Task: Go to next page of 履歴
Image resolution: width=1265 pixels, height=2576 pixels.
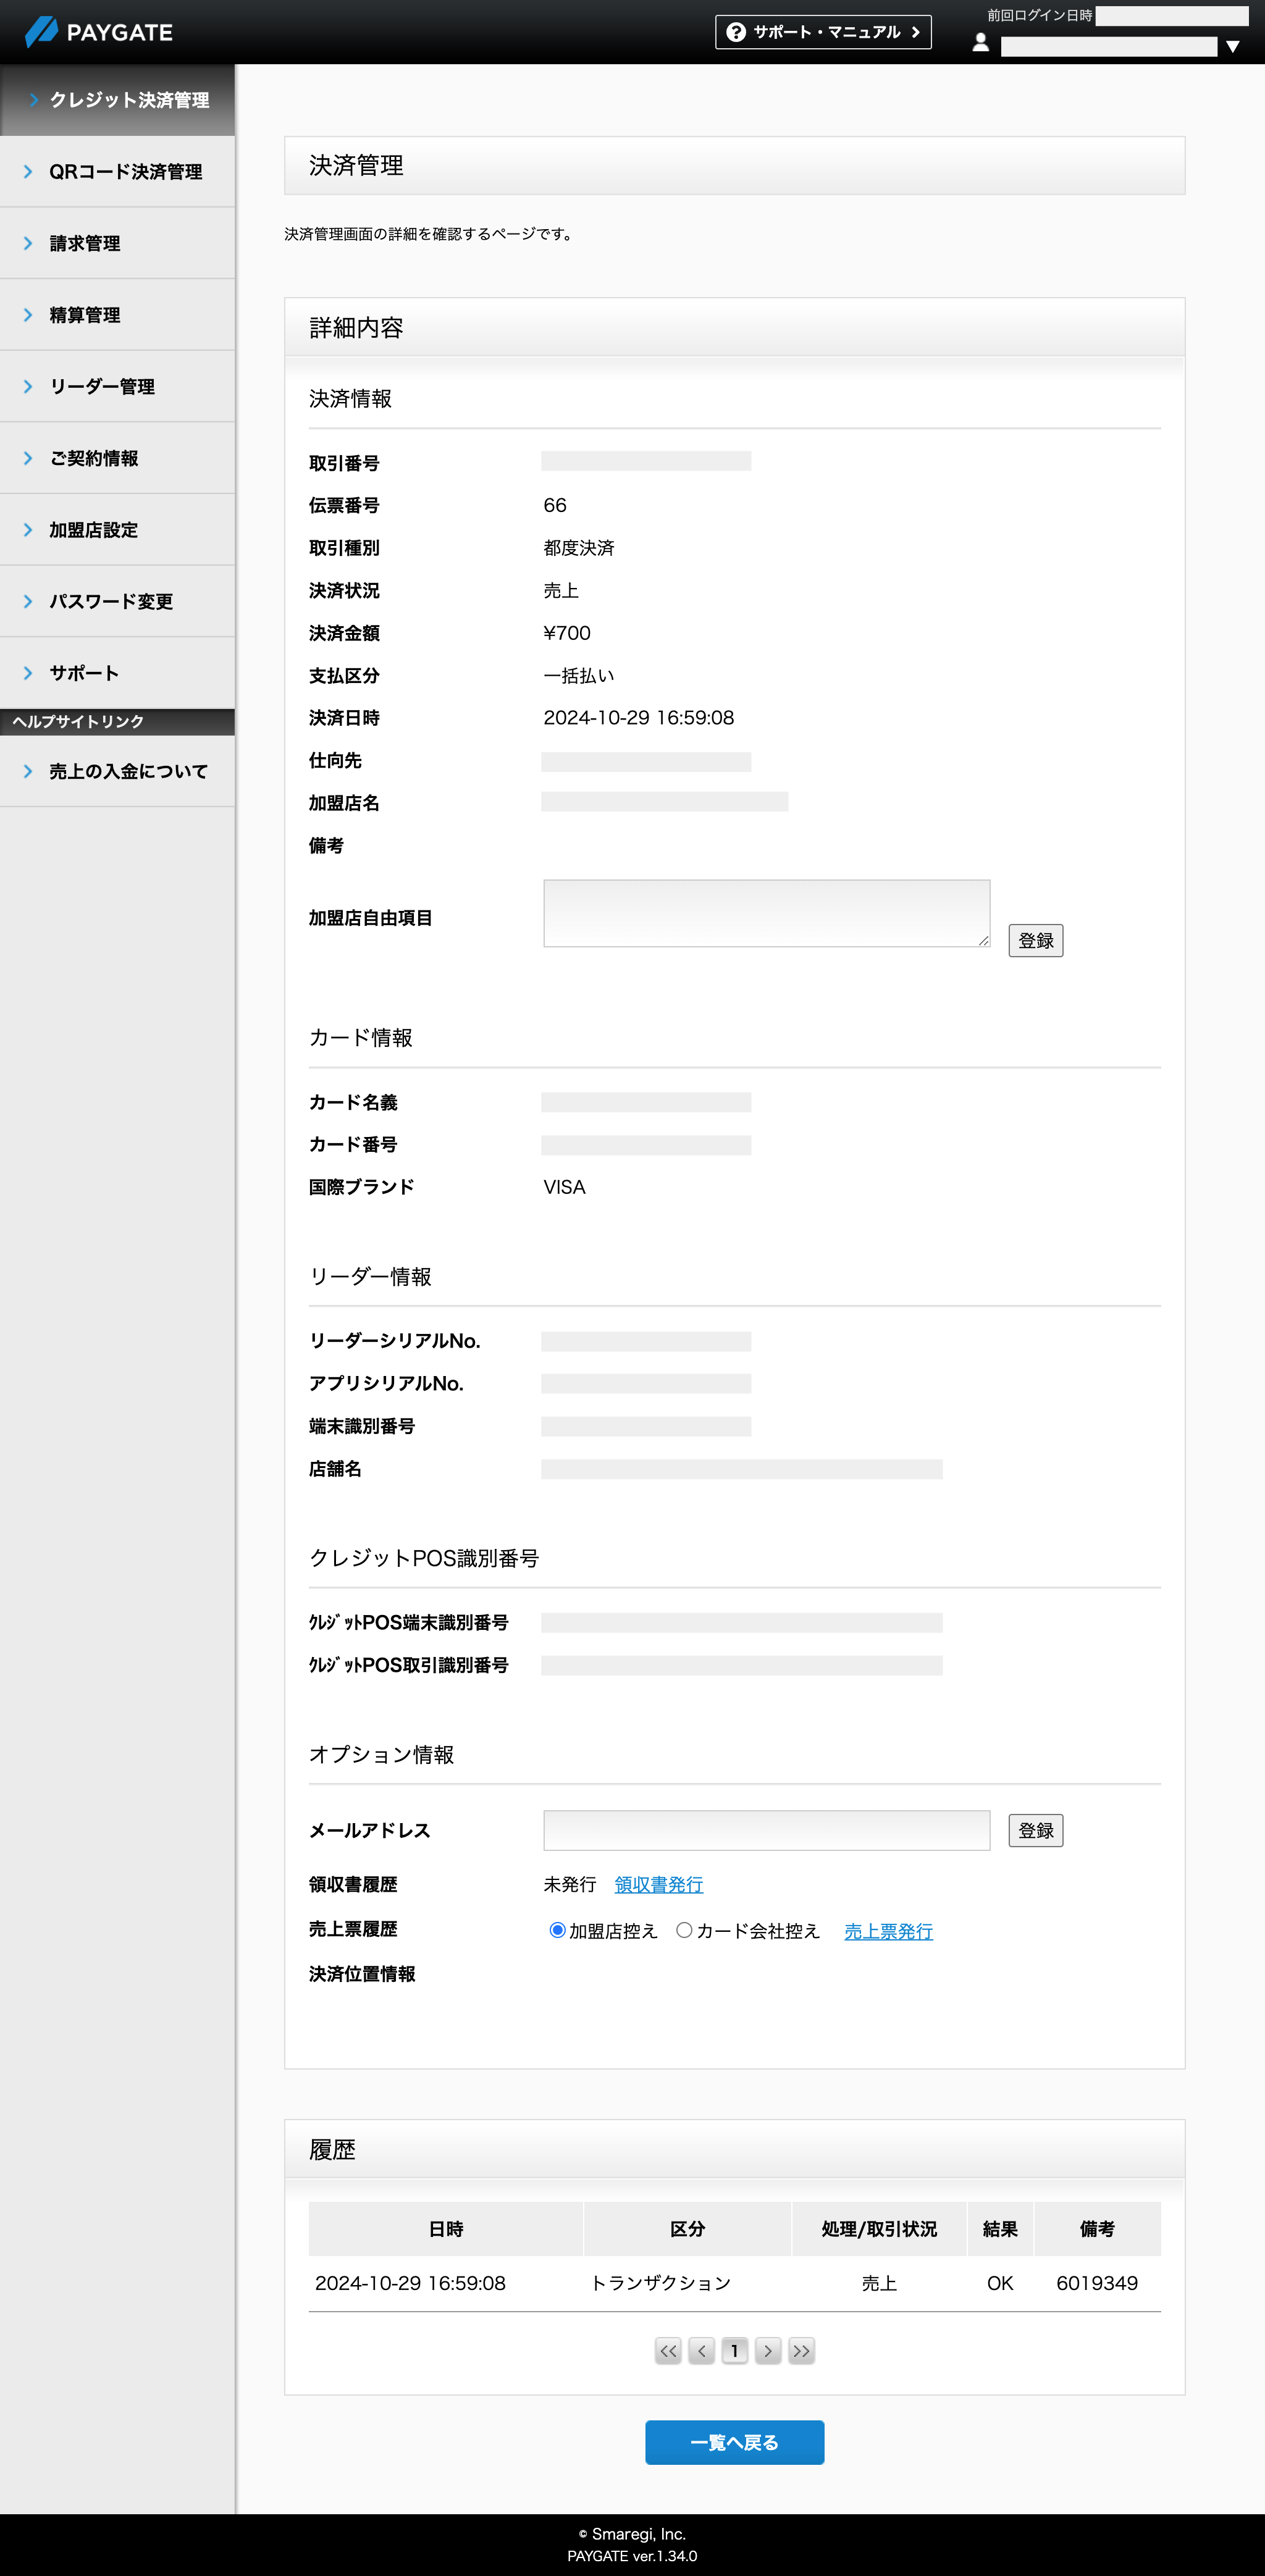Action: tap(768, 2351)
